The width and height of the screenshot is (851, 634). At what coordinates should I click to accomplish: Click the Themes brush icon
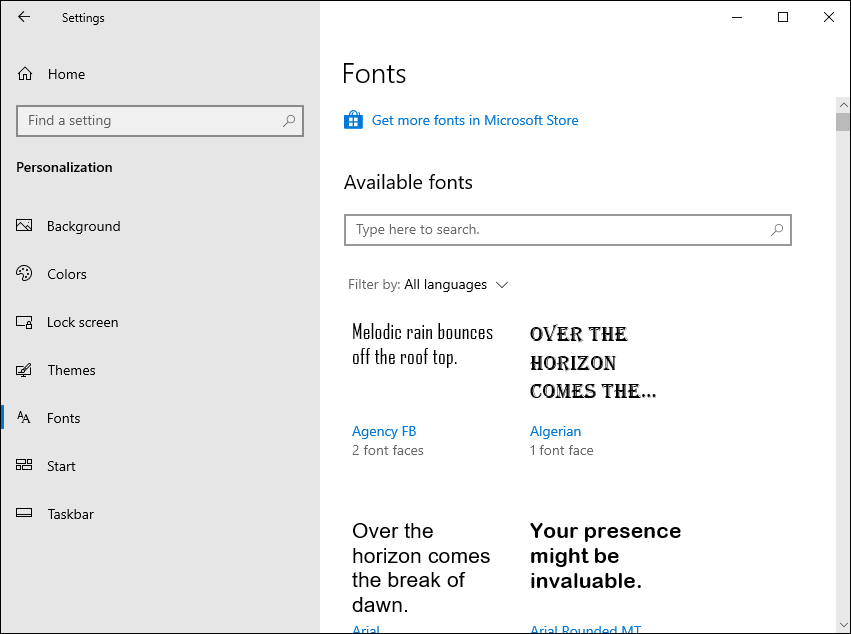pyautogui.click(x=25, y=370)
